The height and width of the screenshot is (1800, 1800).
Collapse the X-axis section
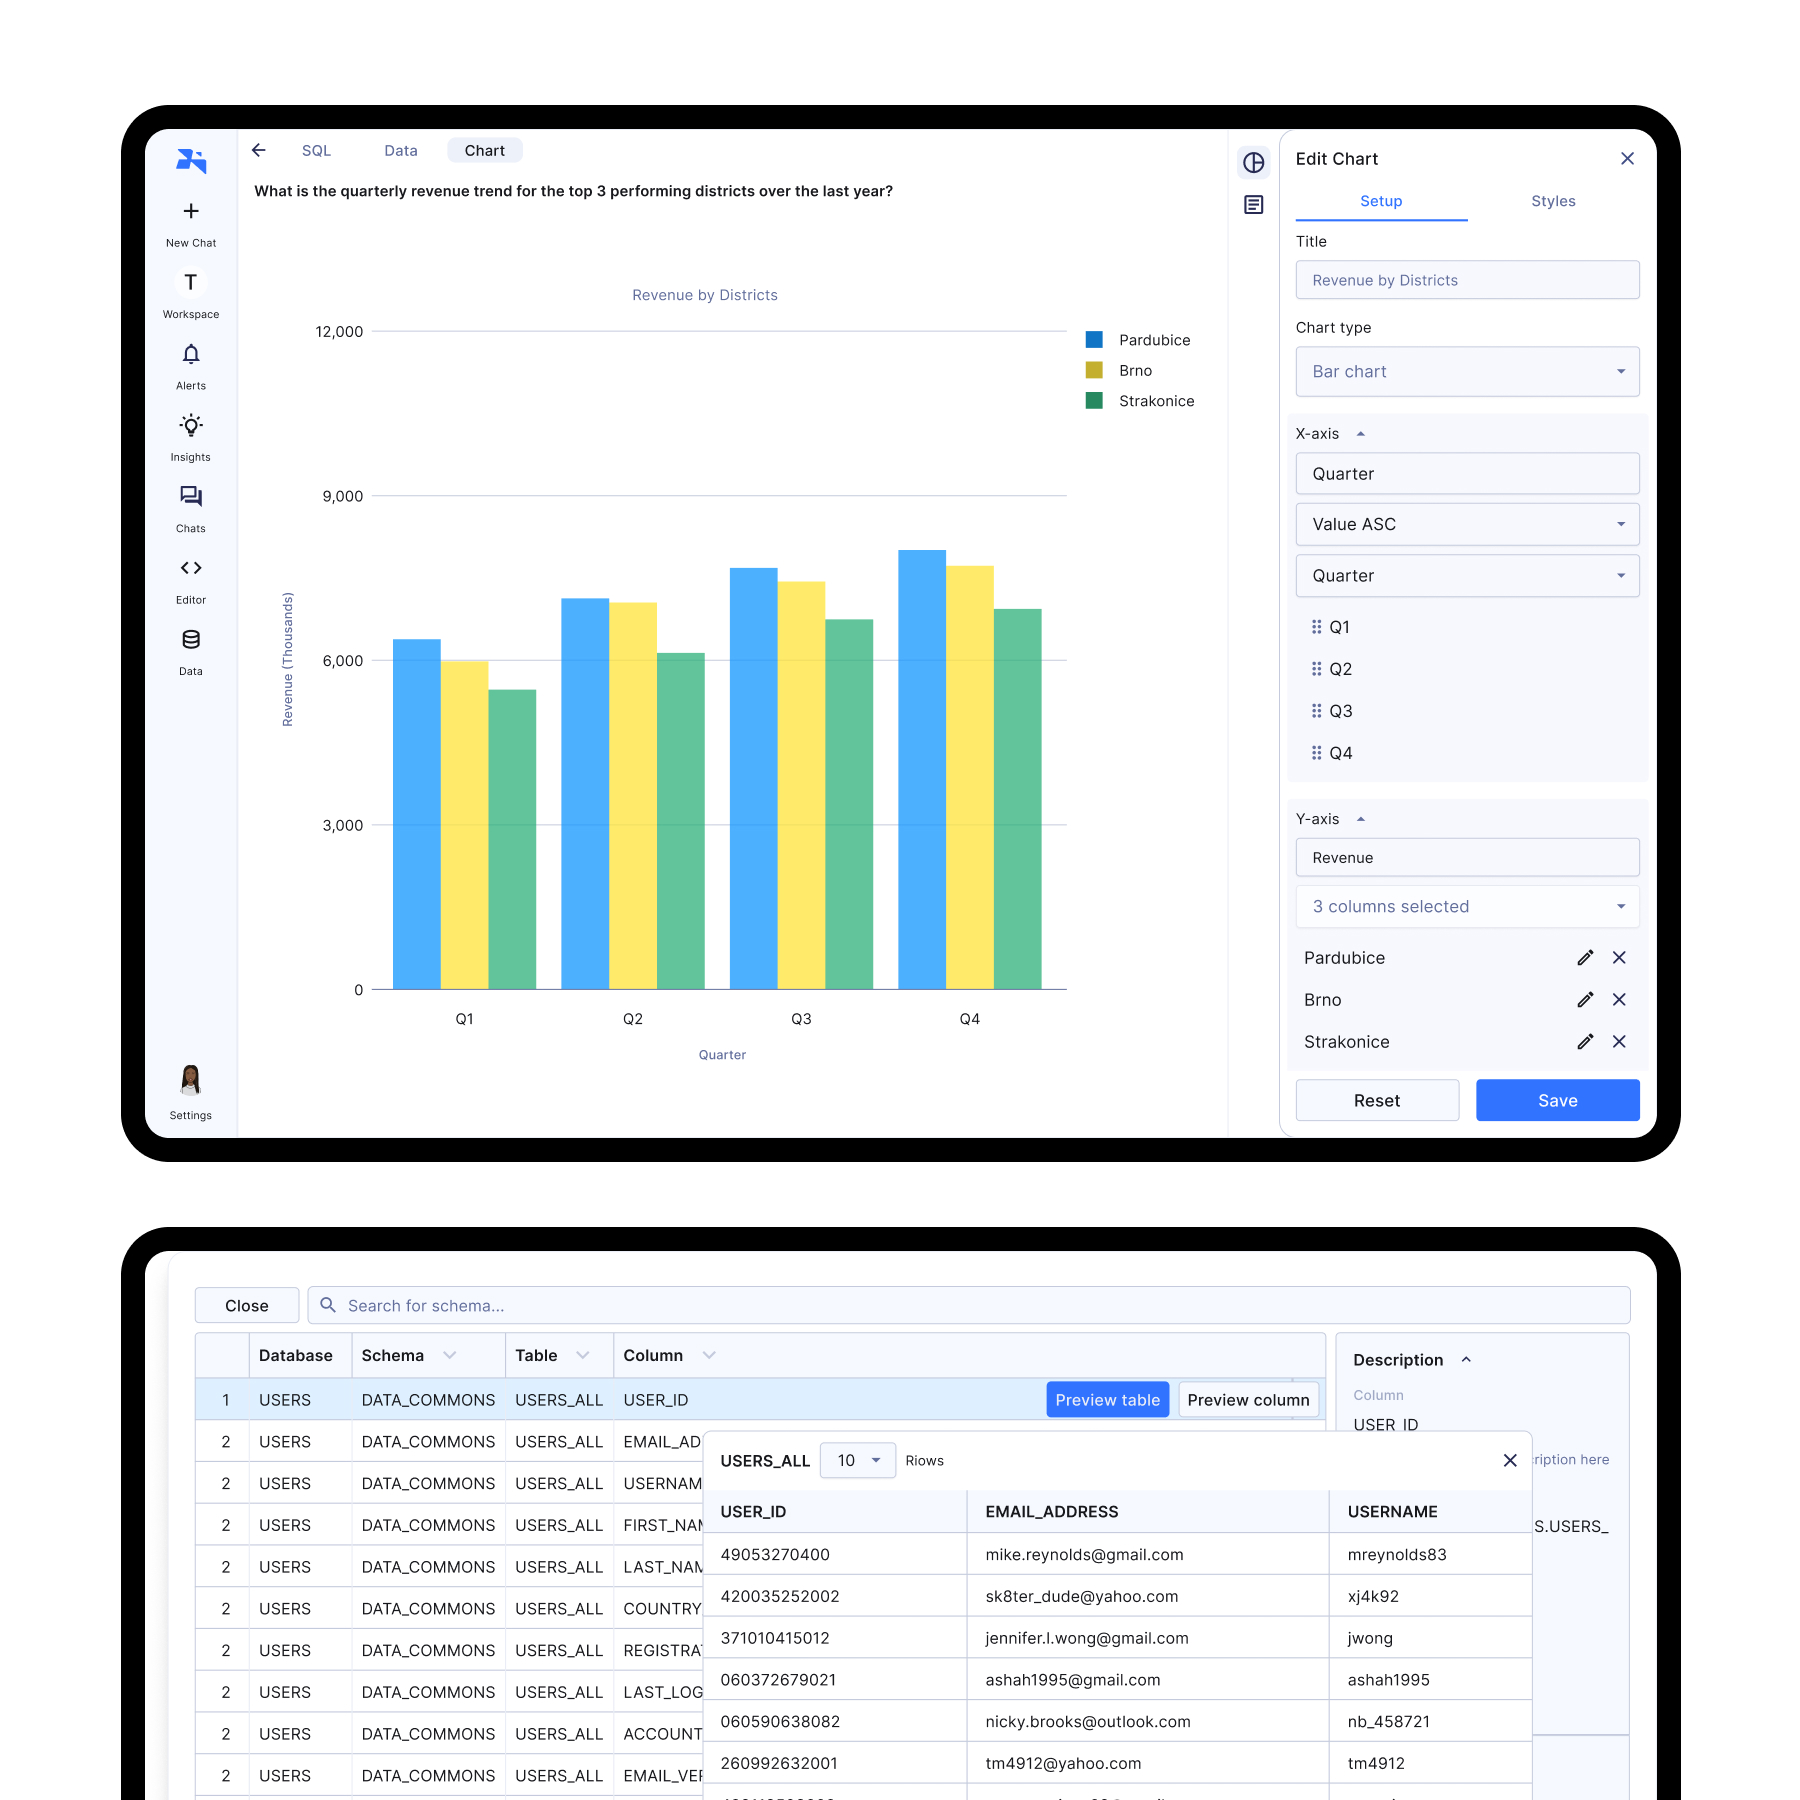(x=1360, y=434)
